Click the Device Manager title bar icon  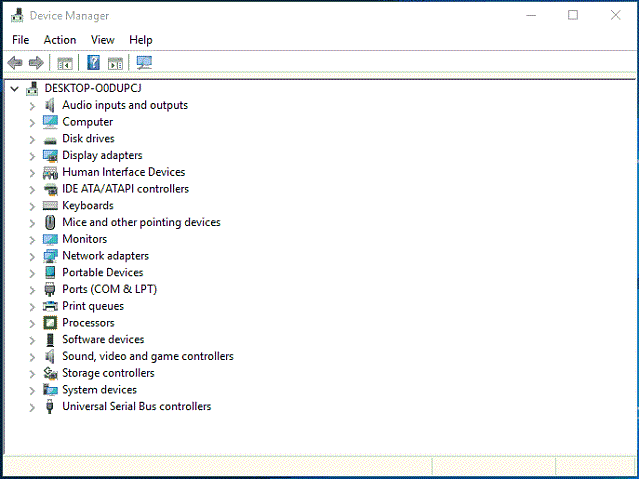[x=18, y=15]
